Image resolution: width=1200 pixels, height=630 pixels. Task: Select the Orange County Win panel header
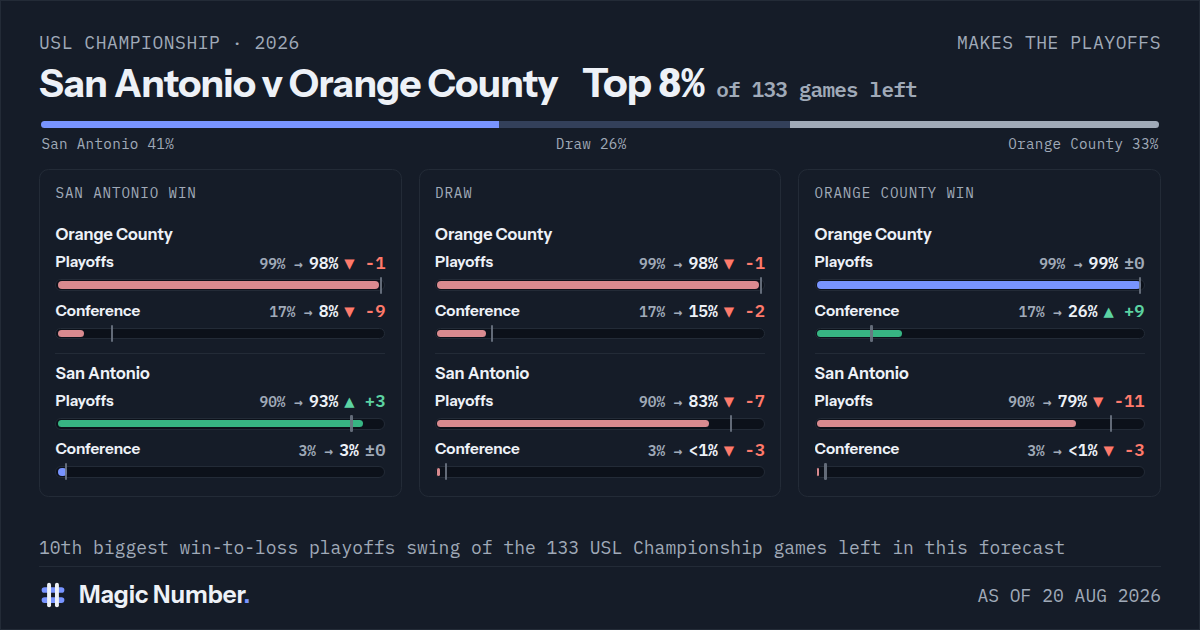click(x=894, y=193)
